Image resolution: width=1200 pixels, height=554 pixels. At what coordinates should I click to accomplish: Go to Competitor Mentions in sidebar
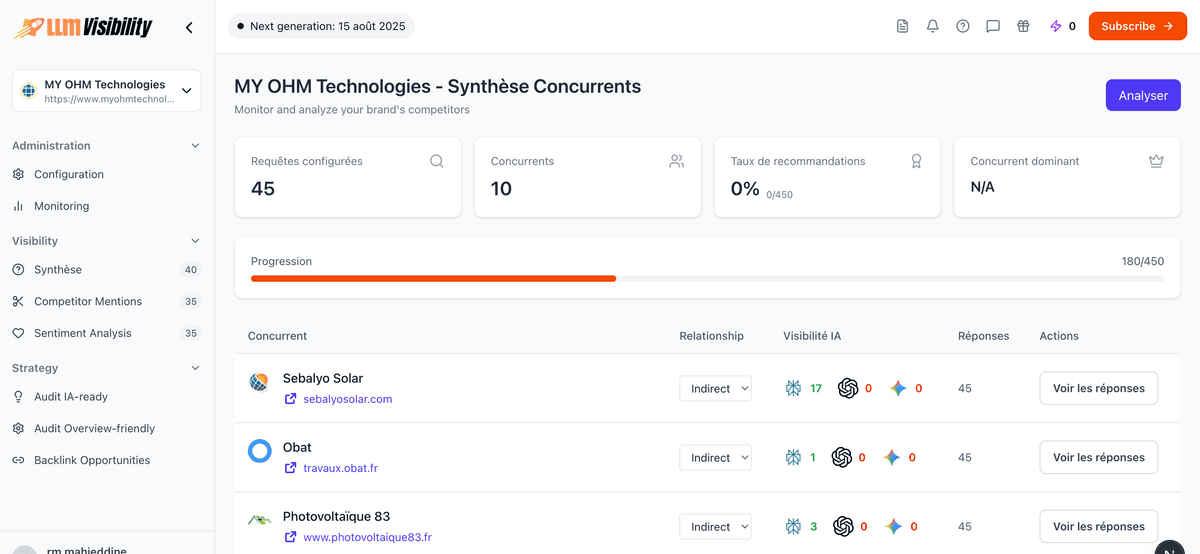point(88,301)
